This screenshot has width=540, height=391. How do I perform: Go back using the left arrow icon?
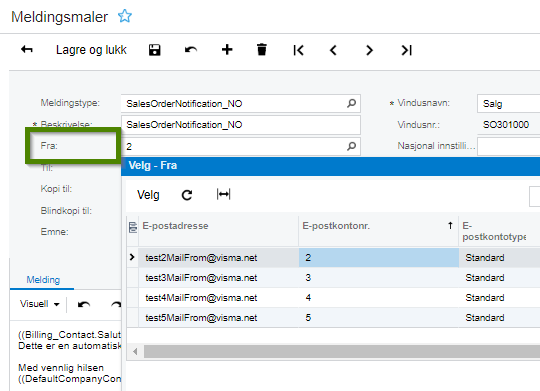(x=27, y=50)
